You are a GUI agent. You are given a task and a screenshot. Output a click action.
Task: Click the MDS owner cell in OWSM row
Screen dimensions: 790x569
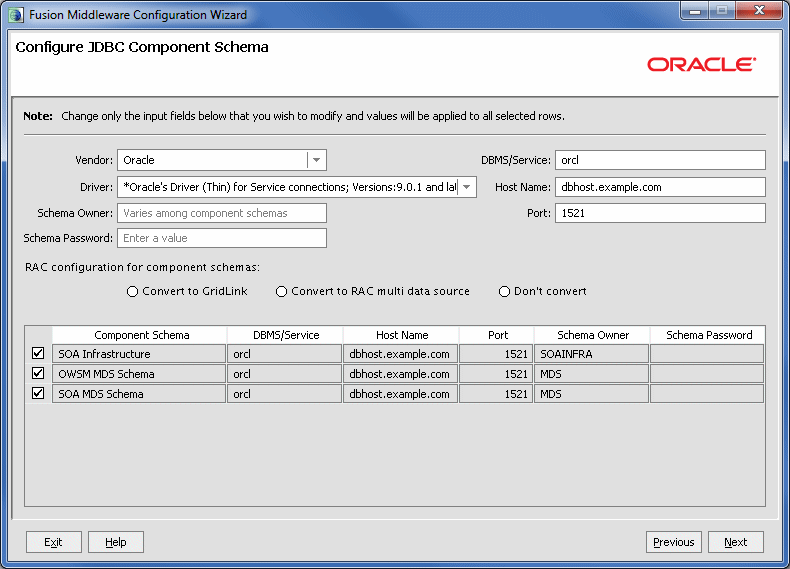coord(591,373)
